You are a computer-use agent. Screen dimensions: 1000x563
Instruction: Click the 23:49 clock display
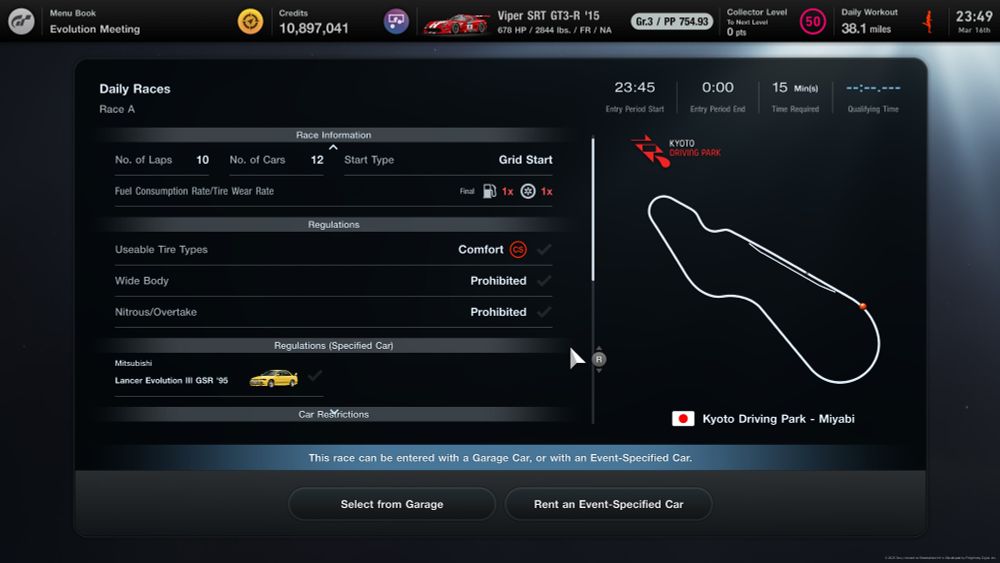[974, 17]
